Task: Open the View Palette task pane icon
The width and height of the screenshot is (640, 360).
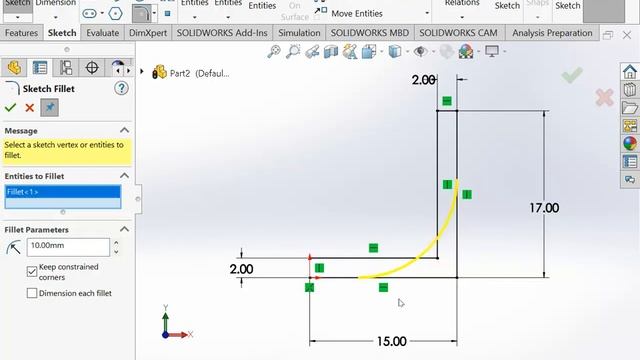Action: (x=630, y=126)
